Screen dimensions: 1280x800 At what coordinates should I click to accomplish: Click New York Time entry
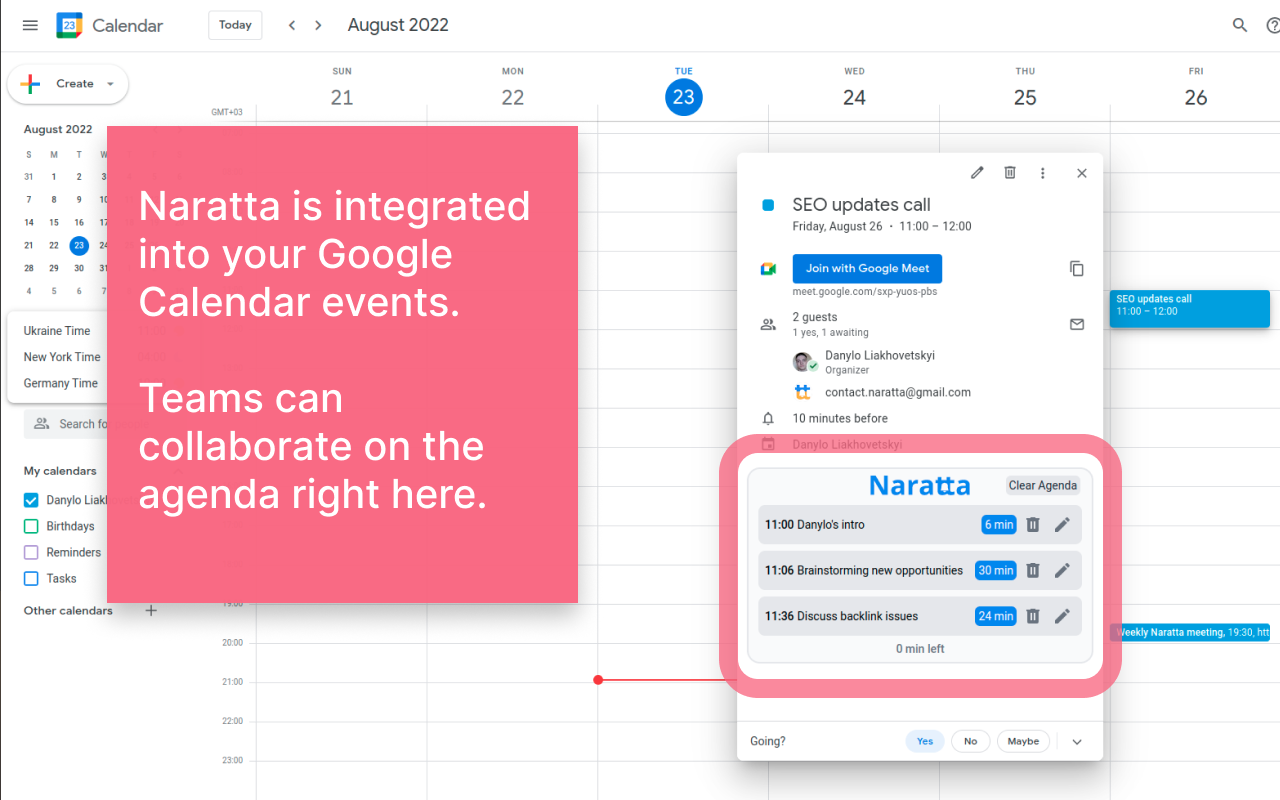pos(62,357)
